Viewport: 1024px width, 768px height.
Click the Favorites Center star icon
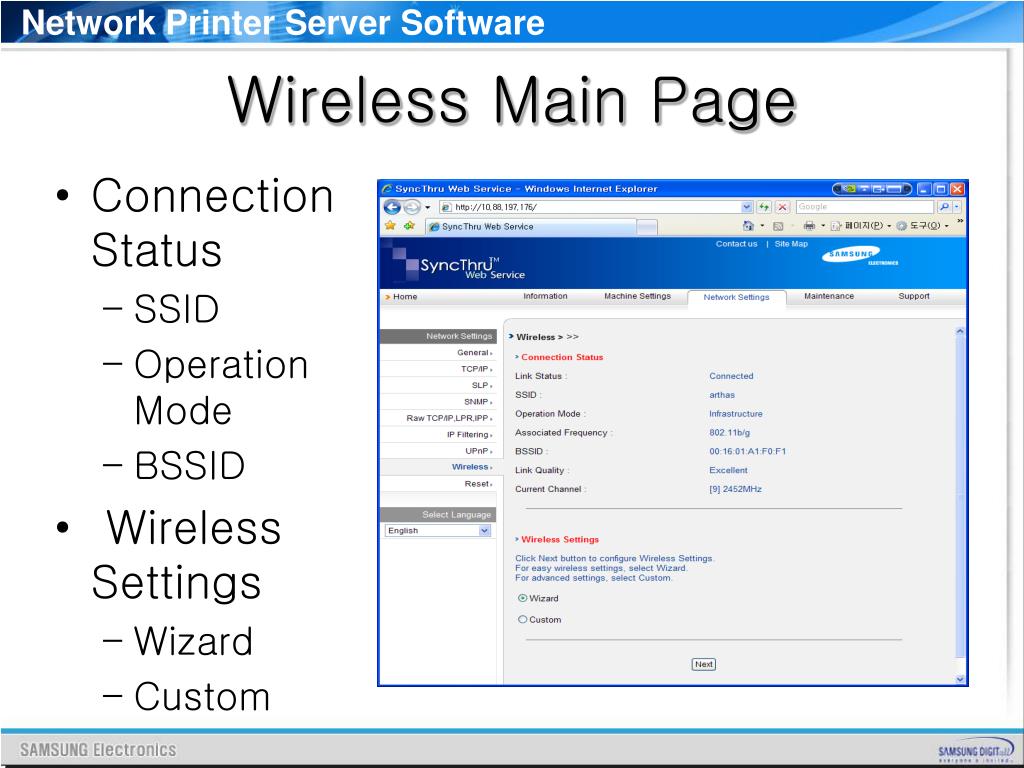(390, 225)
